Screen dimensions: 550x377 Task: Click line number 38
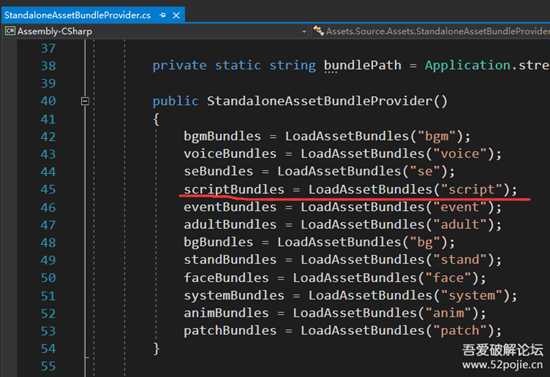point(48,66)
